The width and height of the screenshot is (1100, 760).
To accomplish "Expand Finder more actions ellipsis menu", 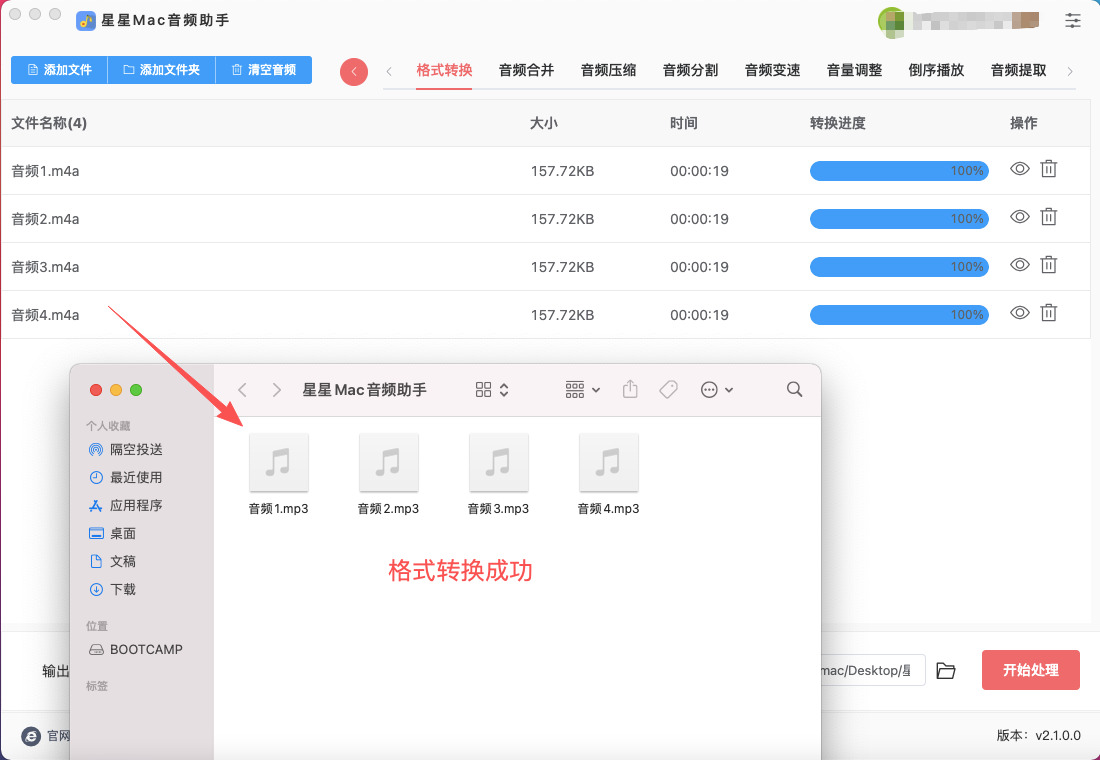I will click(717, 390).
